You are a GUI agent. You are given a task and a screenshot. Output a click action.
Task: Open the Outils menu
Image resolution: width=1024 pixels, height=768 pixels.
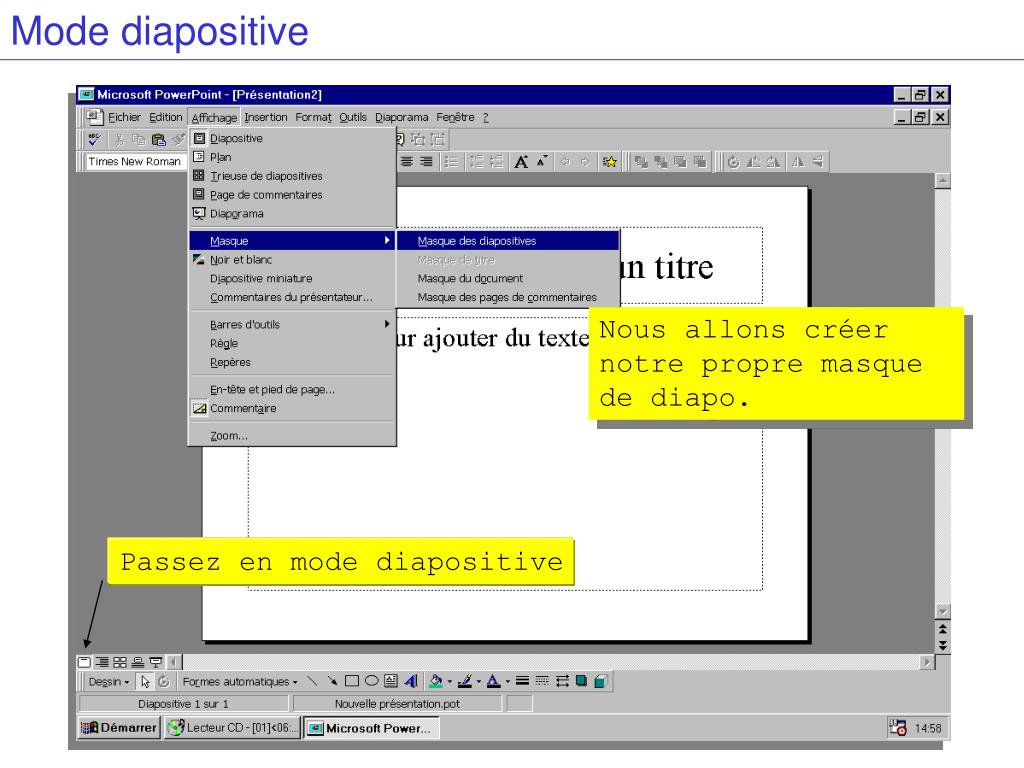point(353,118)
